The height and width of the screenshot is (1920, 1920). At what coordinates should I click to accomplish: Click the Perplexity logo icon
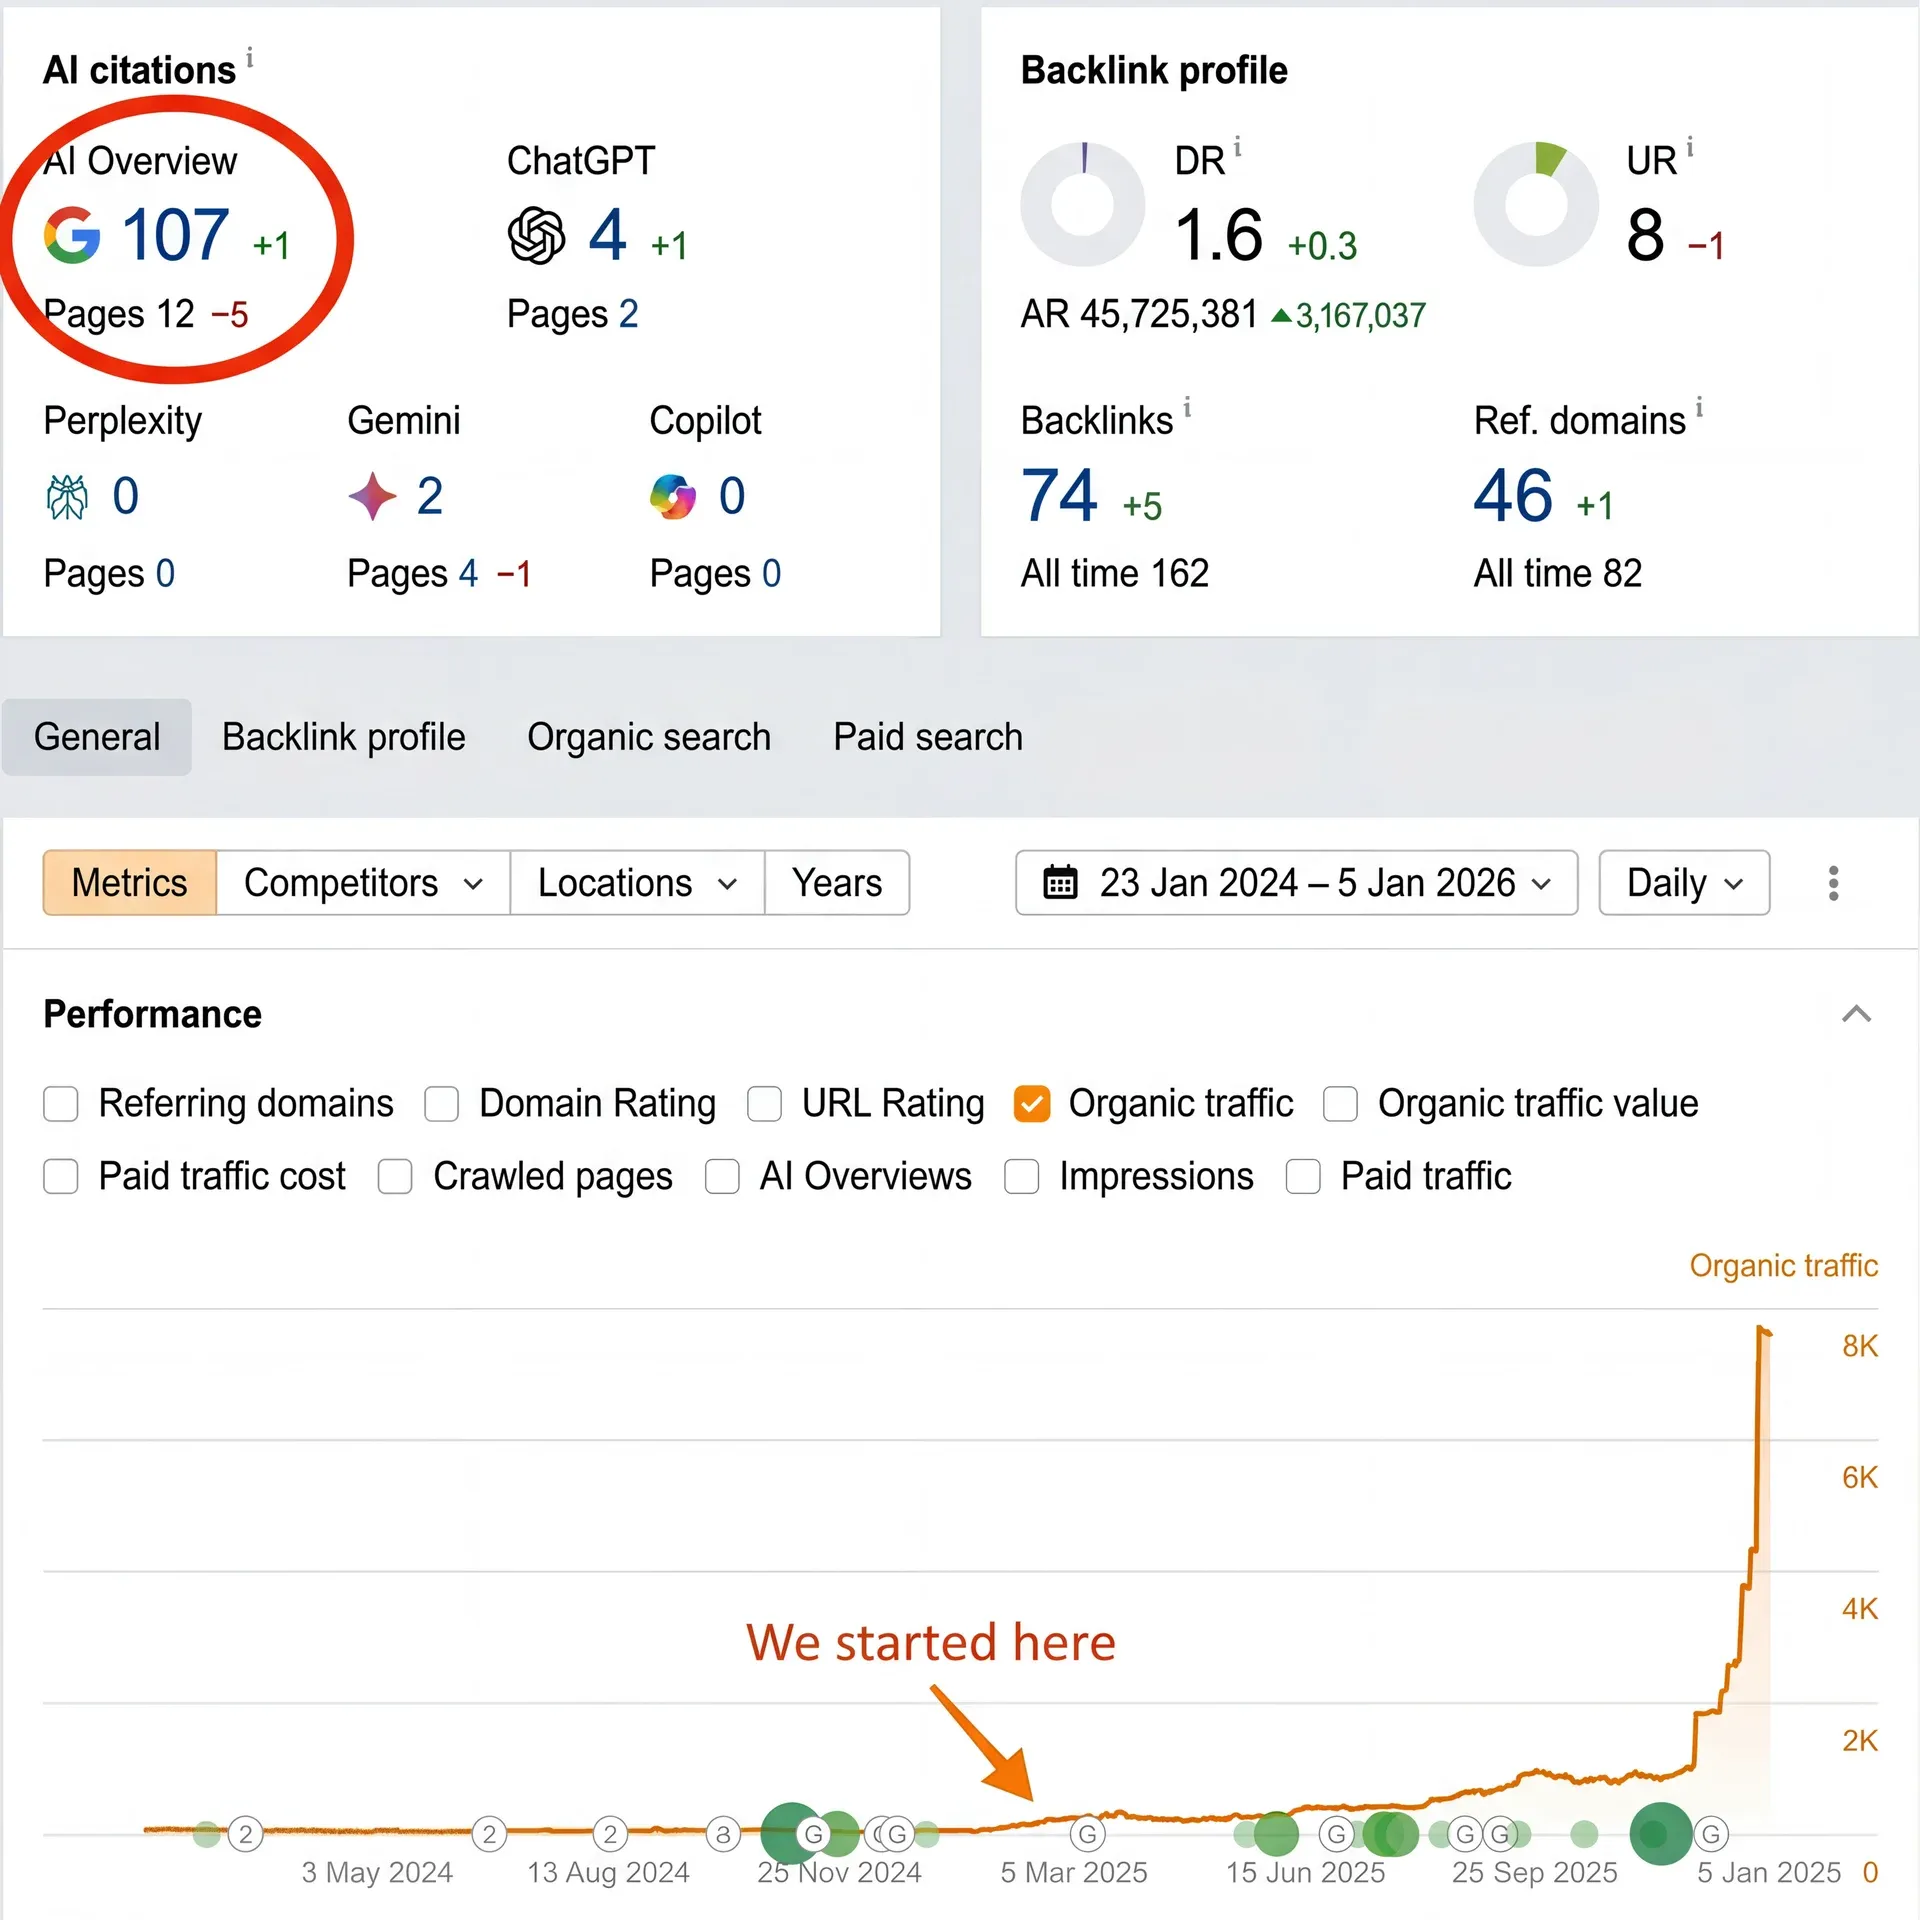tap(67, 497)
